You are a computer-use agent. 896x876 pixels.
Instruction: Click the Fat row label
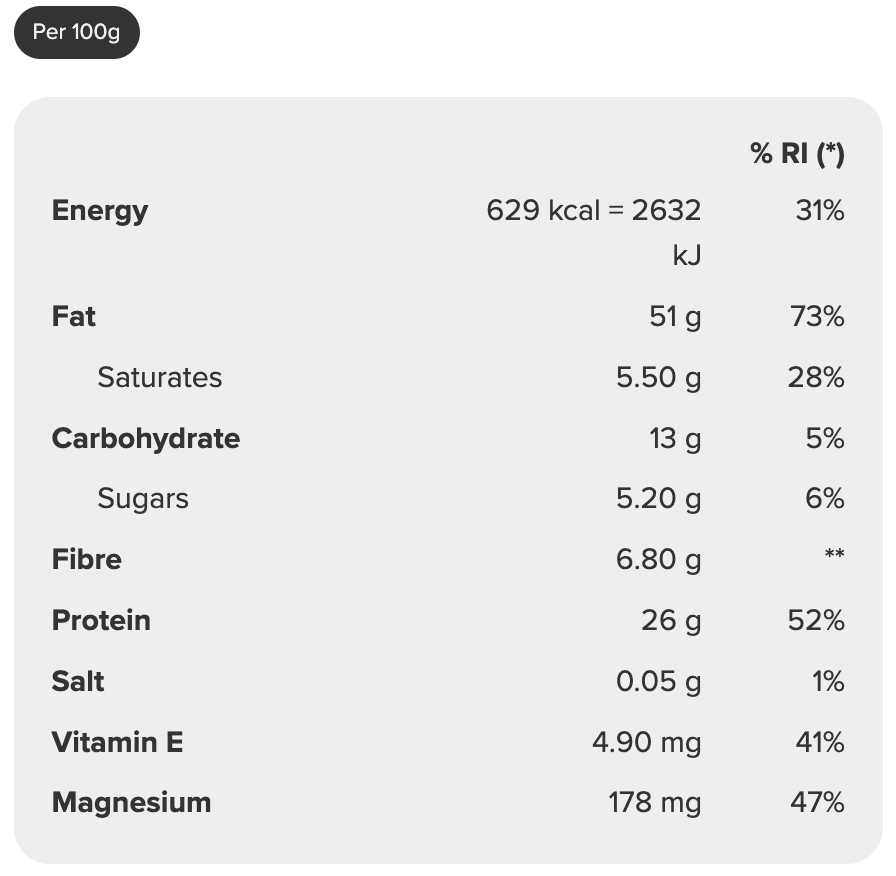(74, 317)
